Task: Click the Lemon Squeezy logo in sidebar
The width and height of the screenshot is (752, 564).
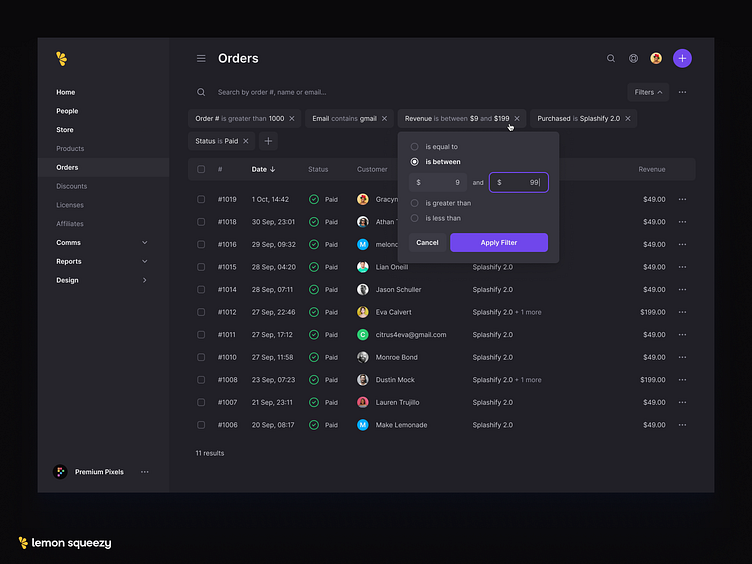Action: 62,59
